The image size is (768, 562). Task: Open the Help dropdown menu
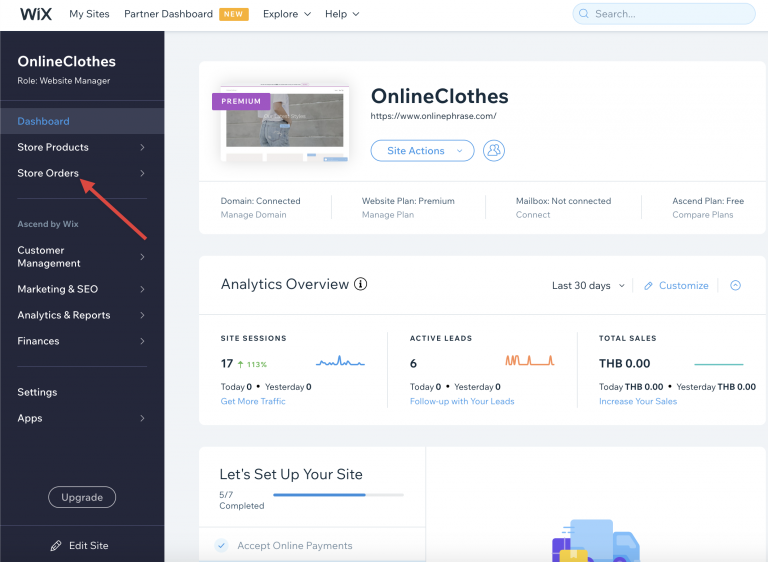342,14
